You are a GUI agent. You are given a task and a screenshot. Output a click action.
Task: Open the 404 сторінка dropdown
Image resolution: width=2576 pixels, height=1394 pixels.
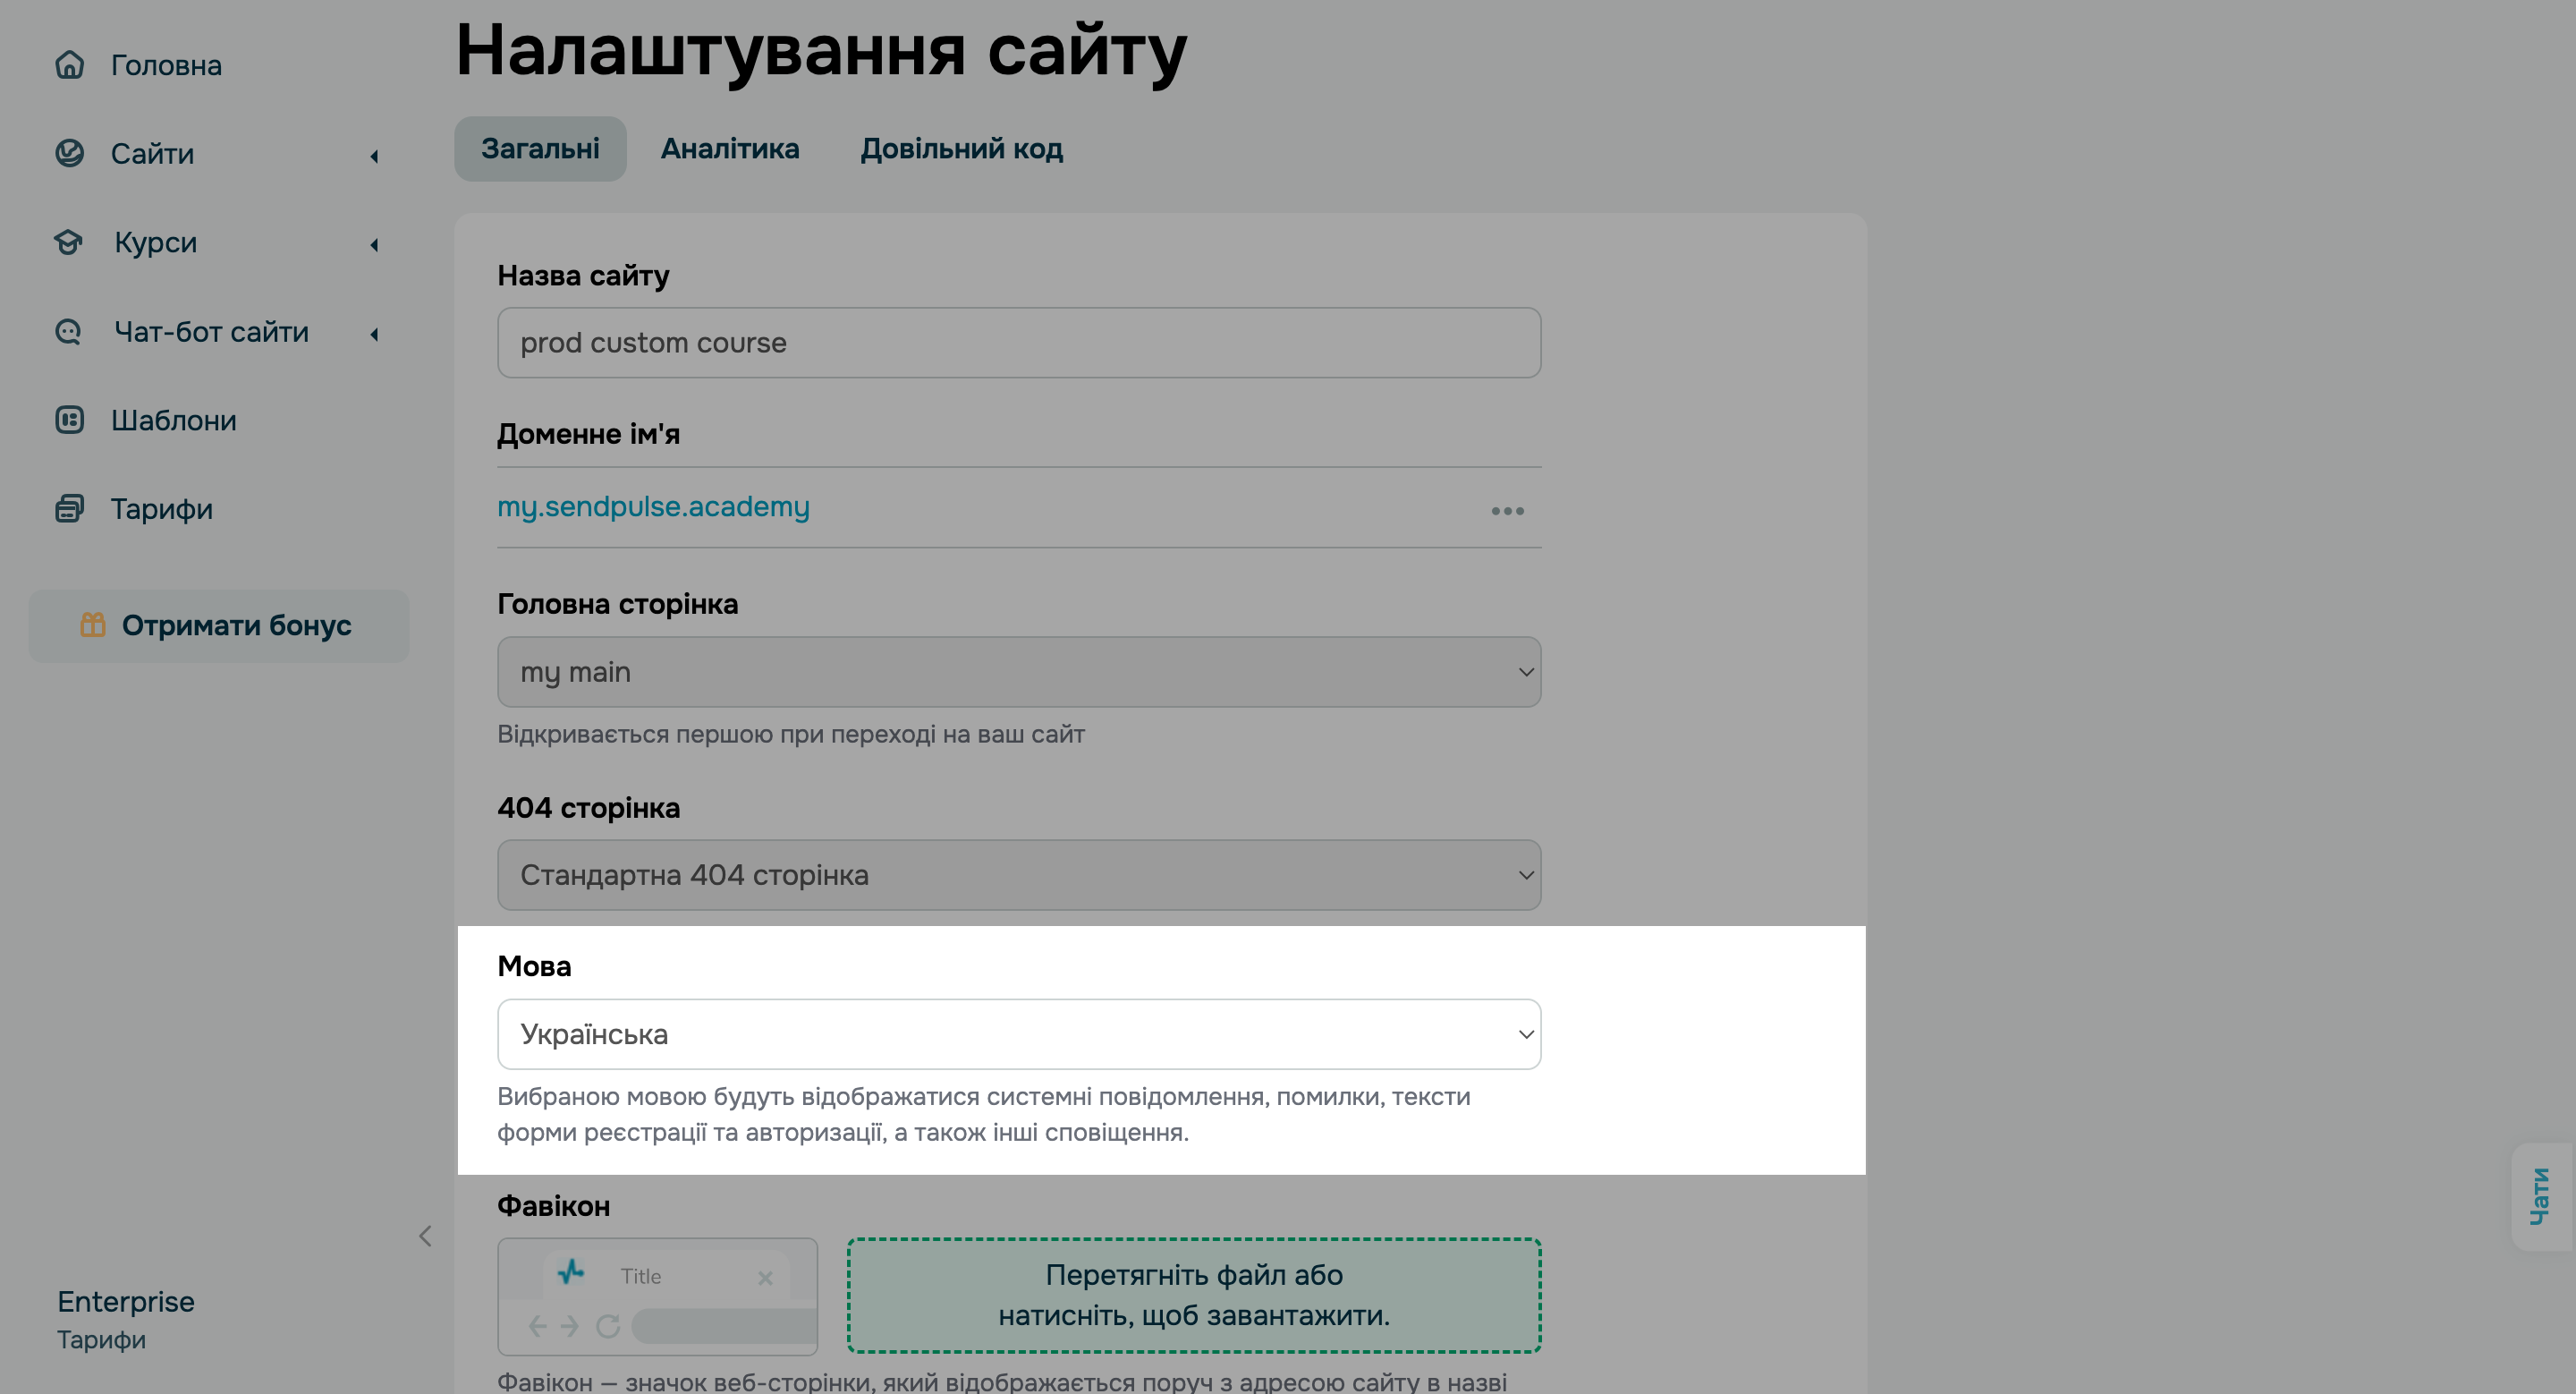coord(1018,874)
